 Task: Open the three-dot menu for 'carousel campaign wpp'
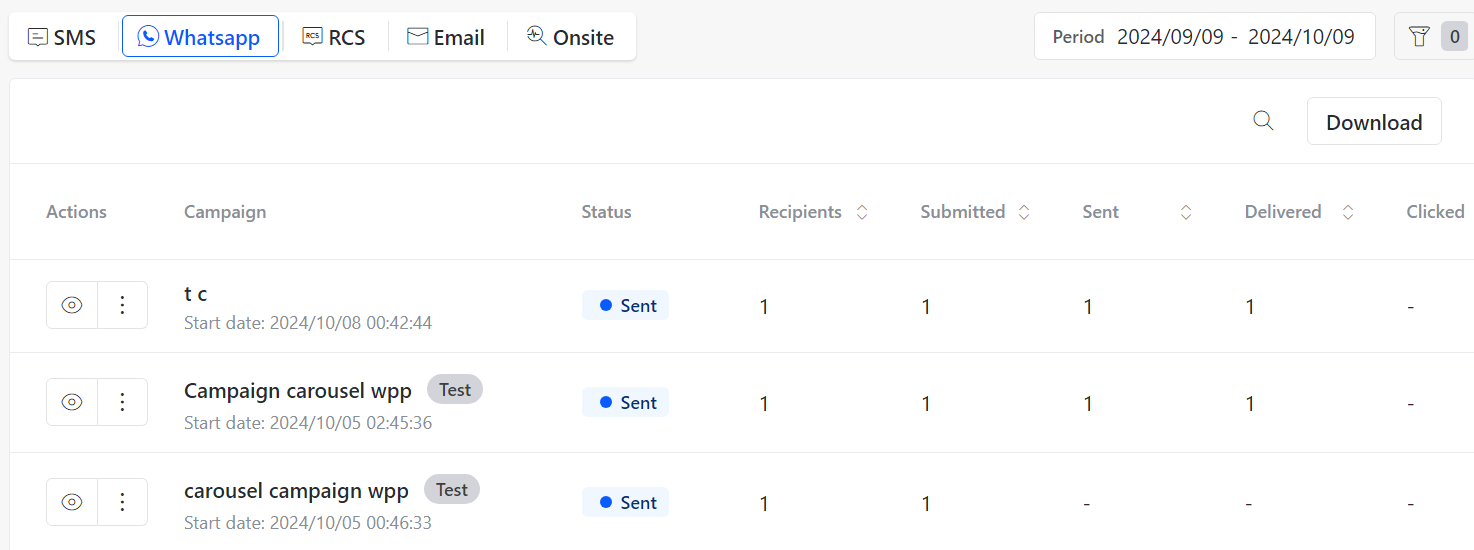click(123, 502)
